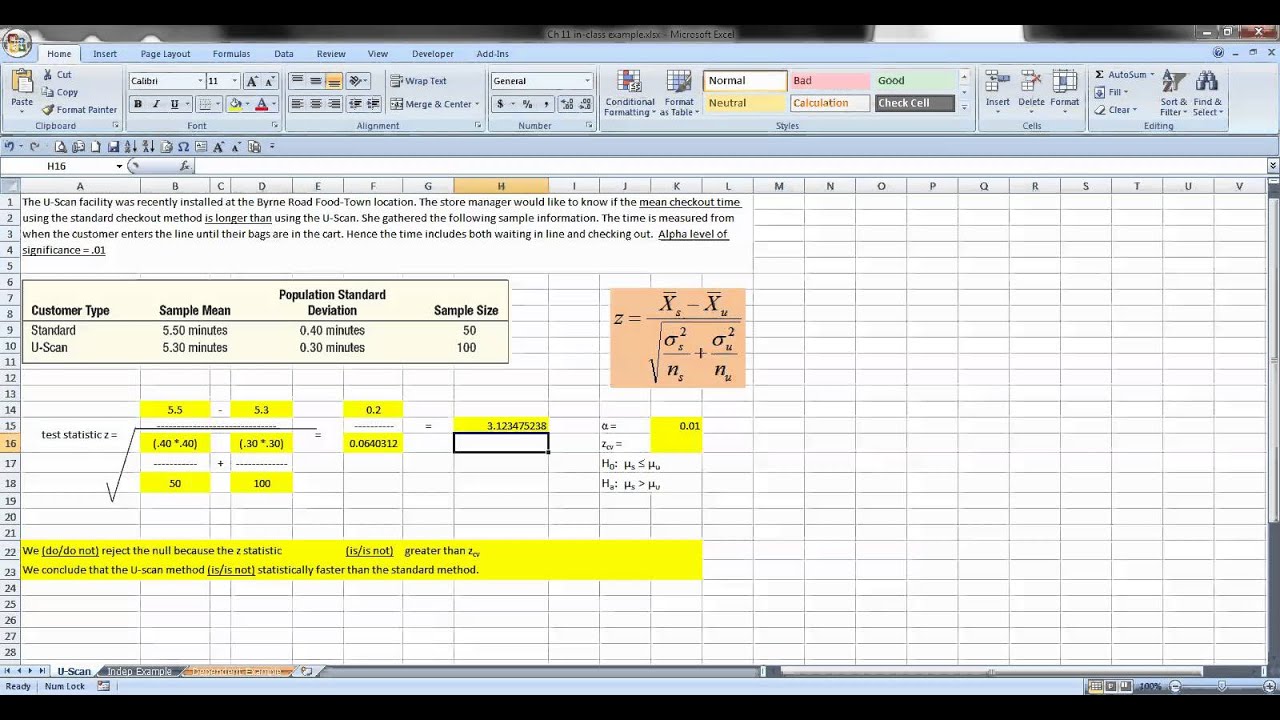The image size is (1280, 720).
Task: Cut the selection with Cut
Action: [57, 75]
